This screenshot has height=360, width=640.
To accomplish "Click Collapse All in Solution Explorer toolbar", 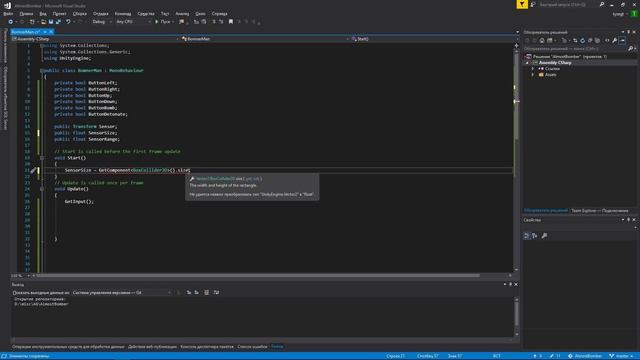I will click(590, 40).
